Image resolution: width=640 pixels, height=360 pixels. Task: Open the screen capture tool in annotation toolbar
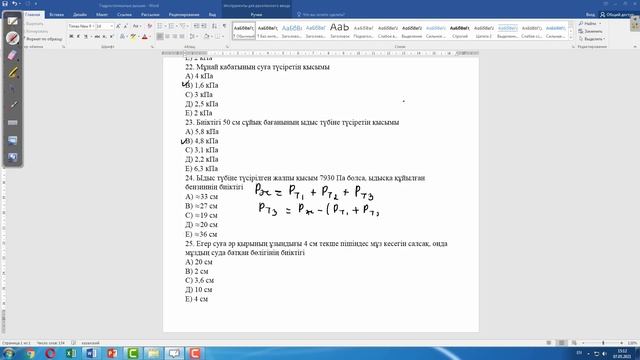tap(13, 140)
